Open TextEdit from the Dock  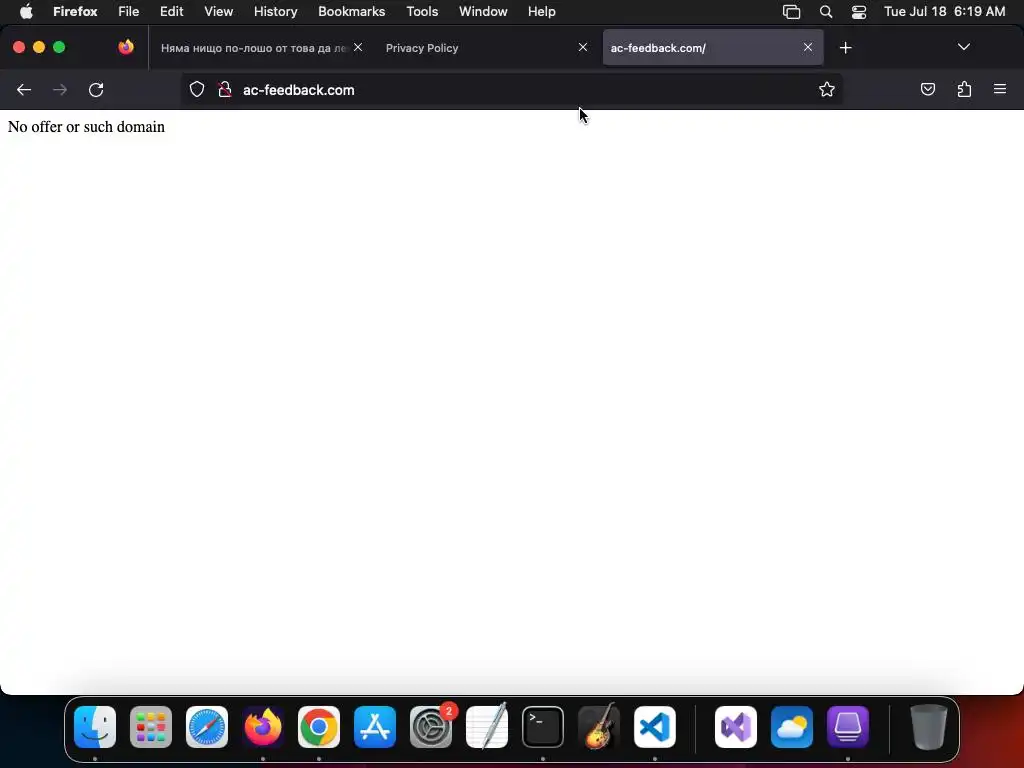tap(487, 727)
